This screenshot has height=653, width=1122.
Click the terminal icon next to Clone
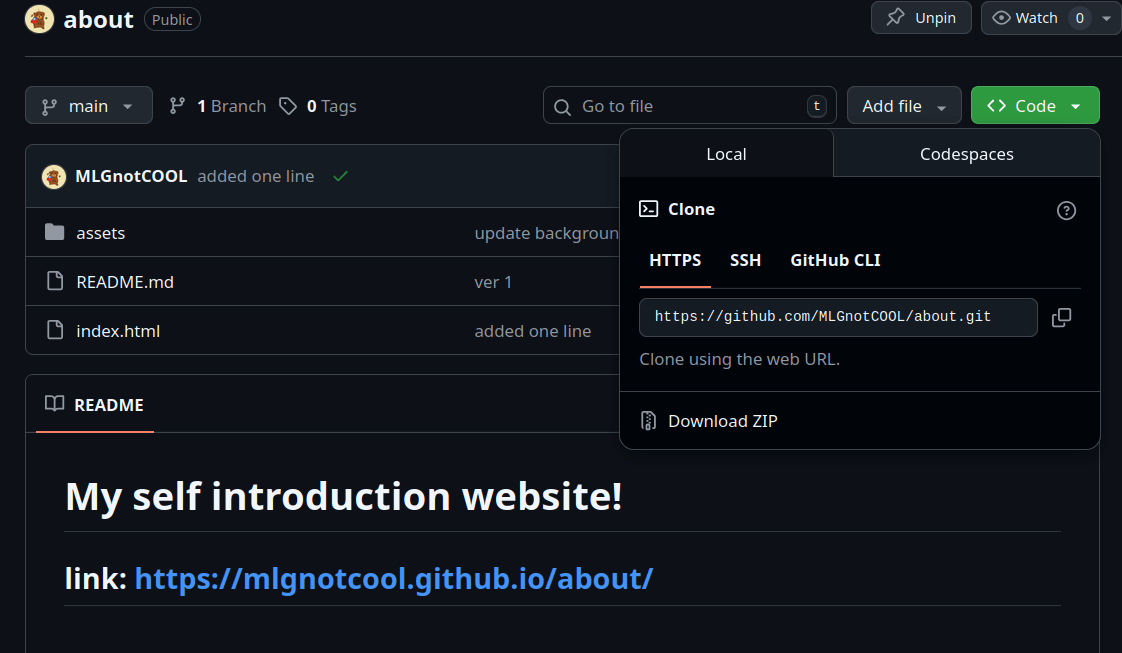pos(648,209)
